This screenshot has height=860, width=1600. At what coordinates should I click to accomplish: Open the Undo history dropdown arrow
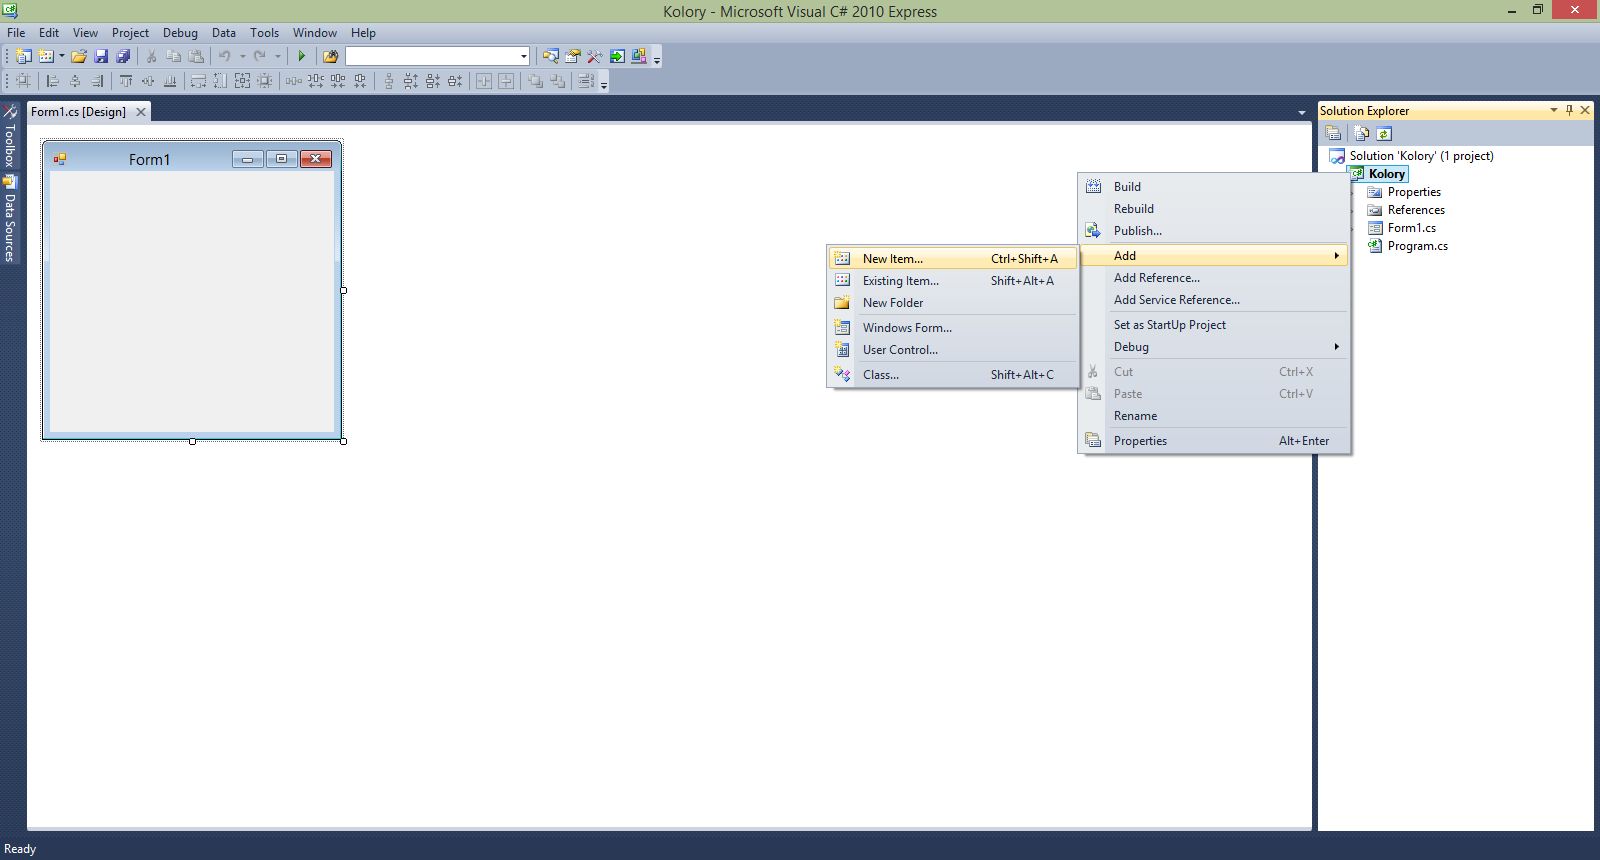pyautogui.click(x=242, y=56)
